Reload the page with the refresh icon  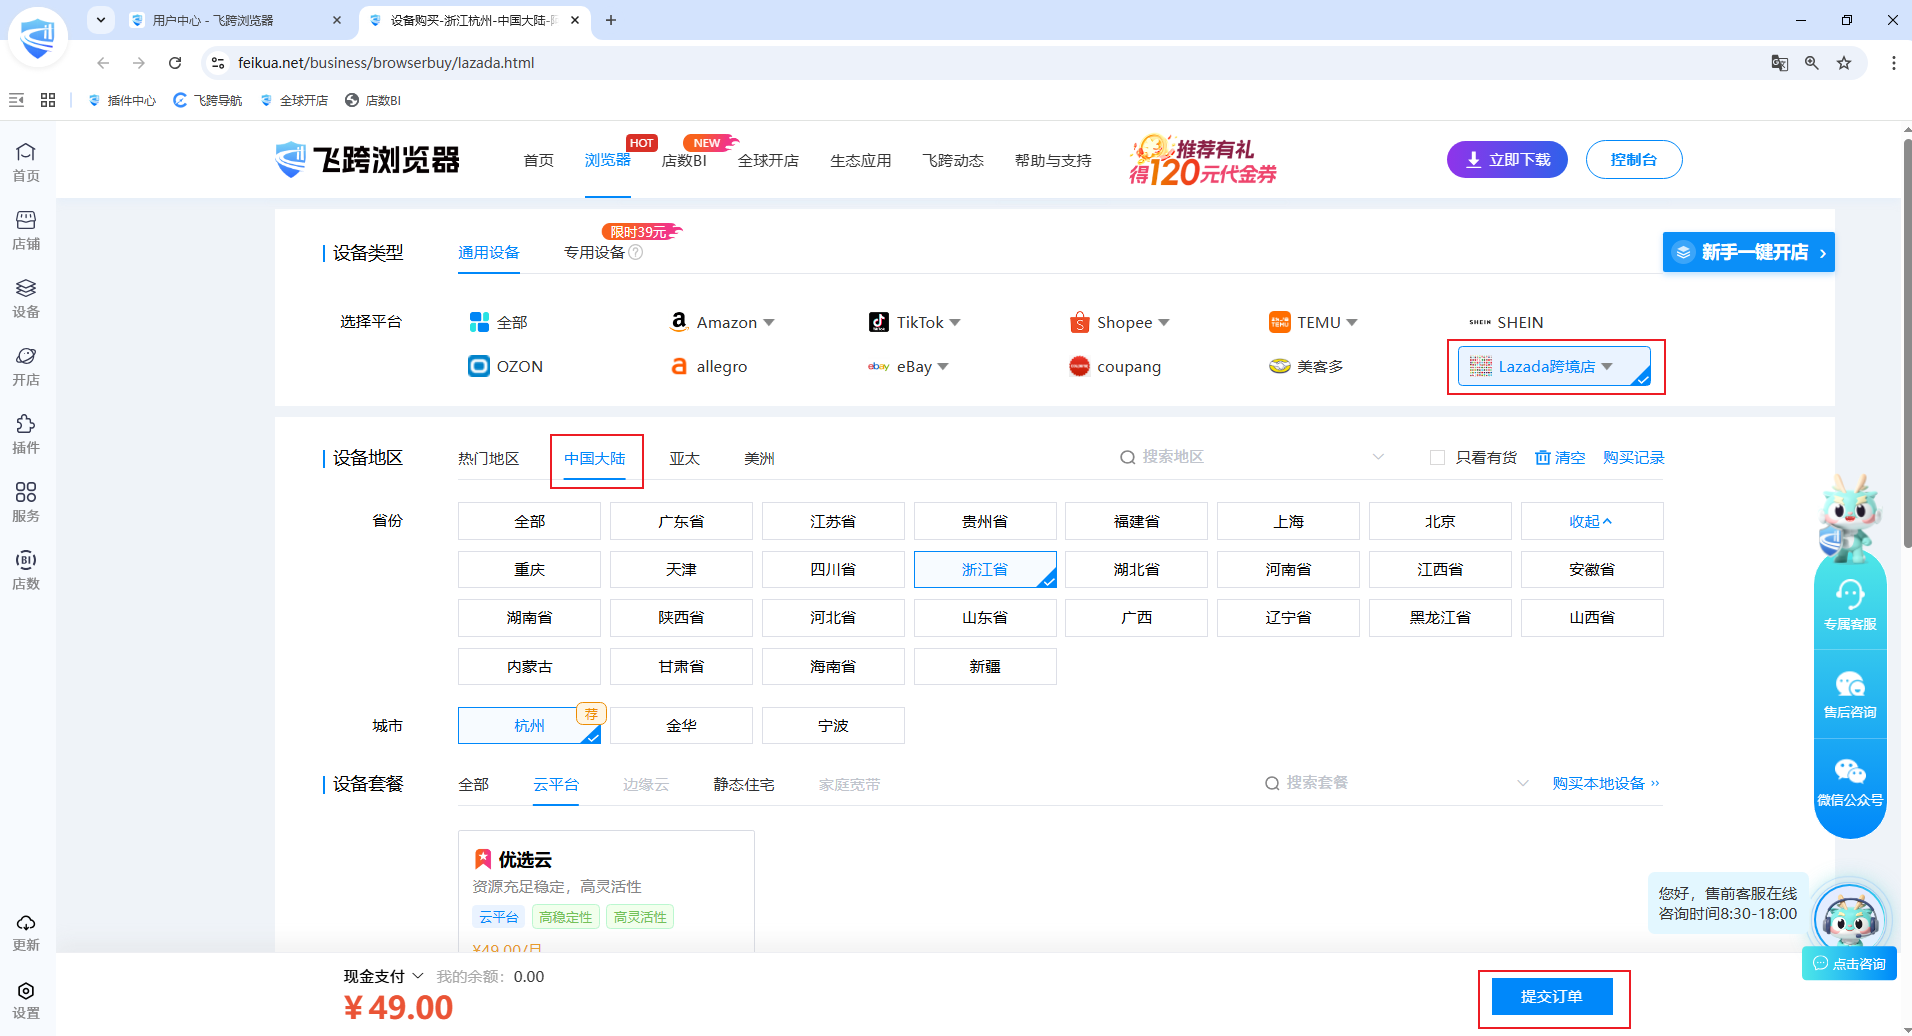coord(175,63)
